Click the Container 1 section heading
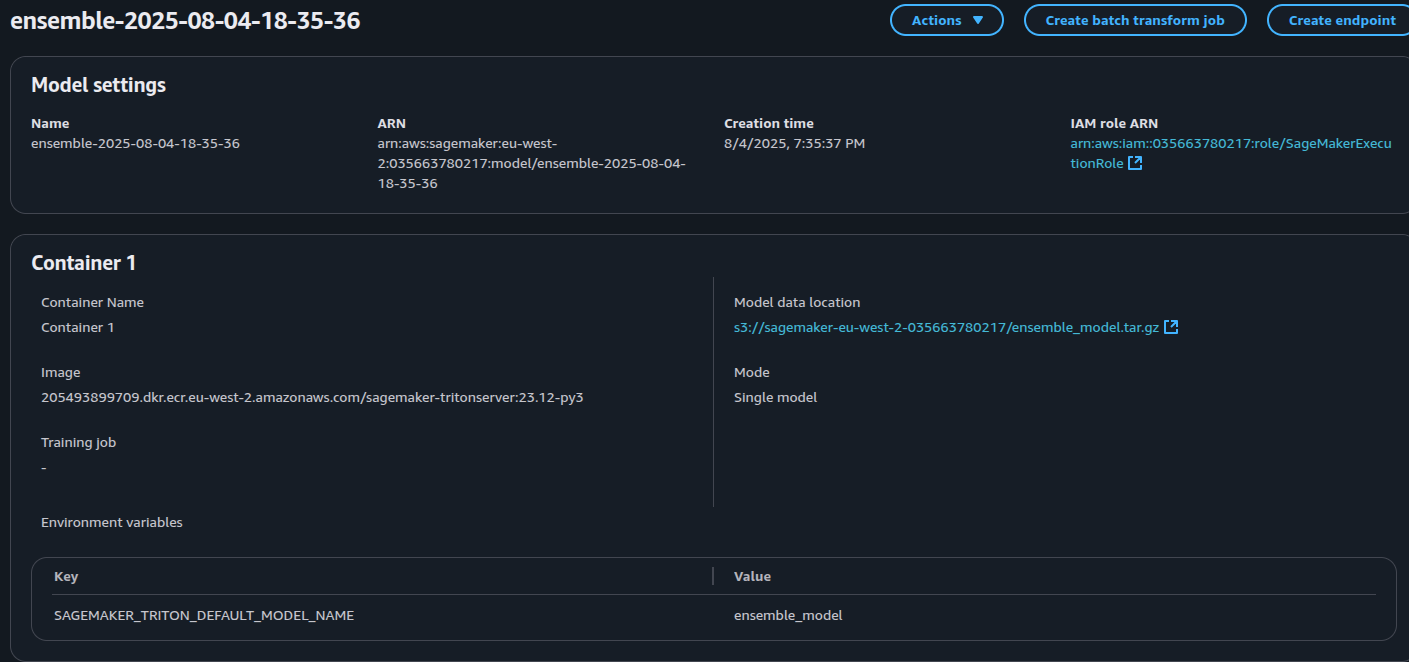 [x=84, y=263]
